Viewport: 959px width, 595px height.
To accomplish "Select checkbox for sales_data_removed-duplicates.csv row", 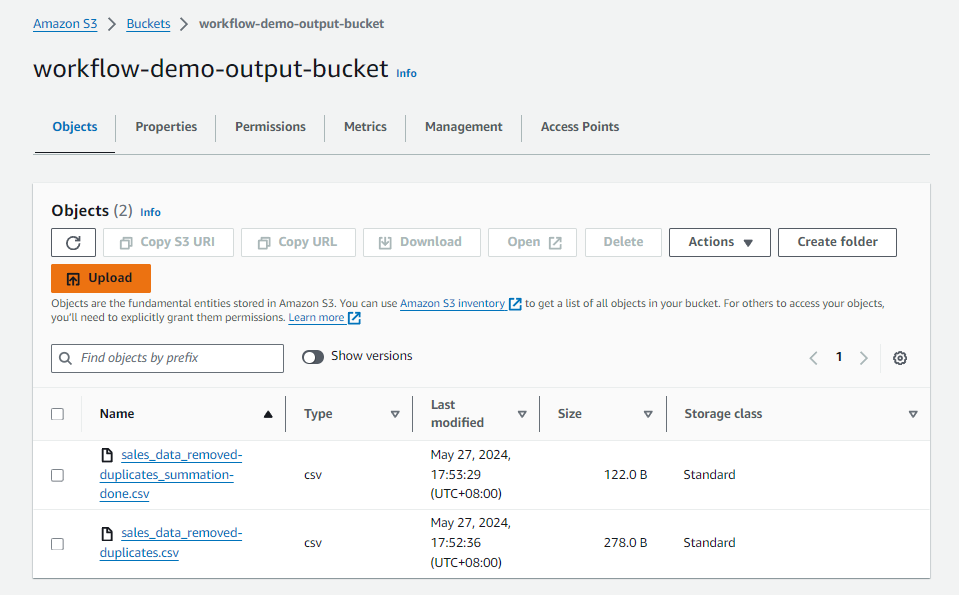I will pos(57,544).
